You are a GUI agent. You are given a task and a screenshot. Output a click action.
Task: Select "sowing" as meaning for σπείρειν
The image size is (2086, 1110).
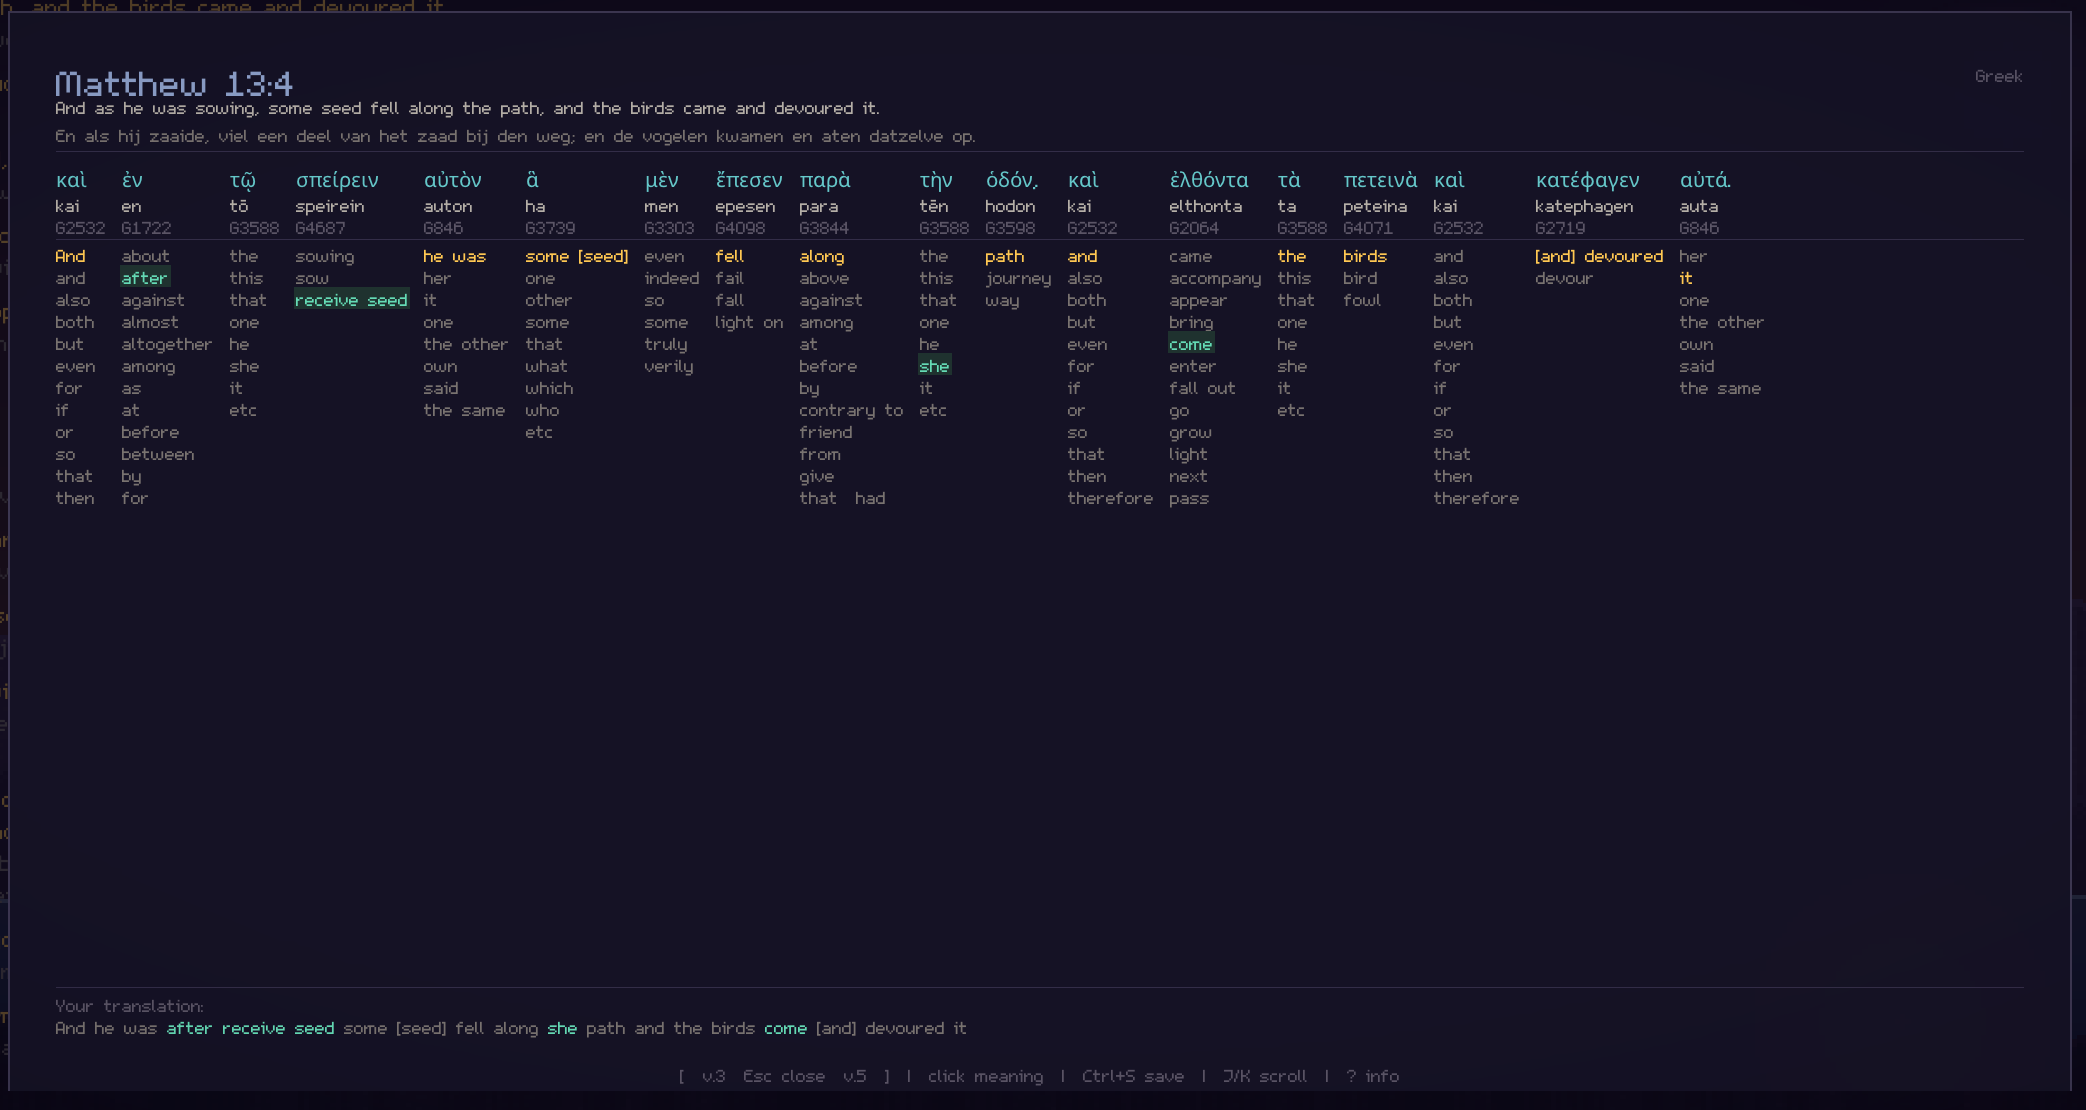coord(325,256)
